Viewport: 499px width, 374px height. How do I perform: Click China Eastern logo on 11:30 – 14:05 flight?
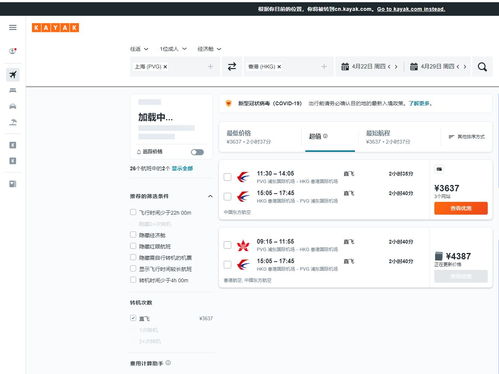point(243,177)
